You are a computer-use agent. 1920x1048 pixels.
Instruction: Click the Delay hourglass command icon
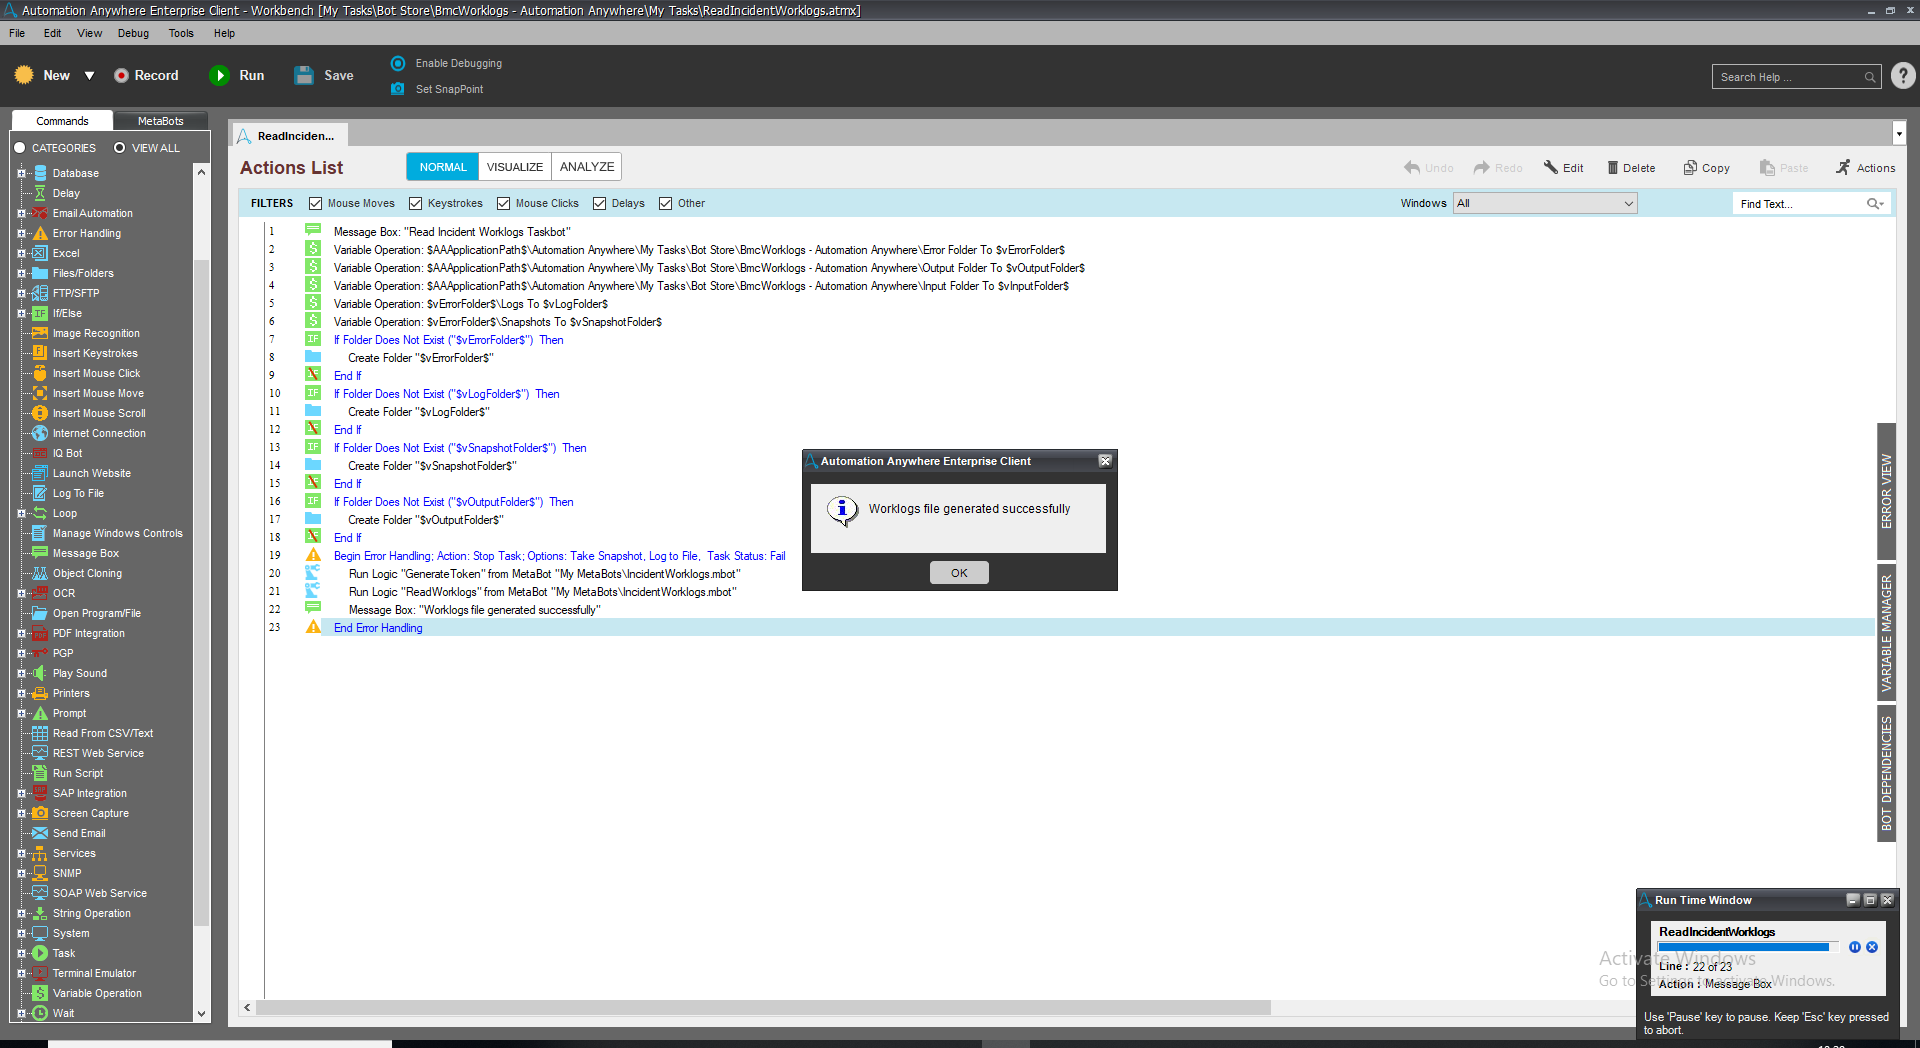tap(40, 193)
